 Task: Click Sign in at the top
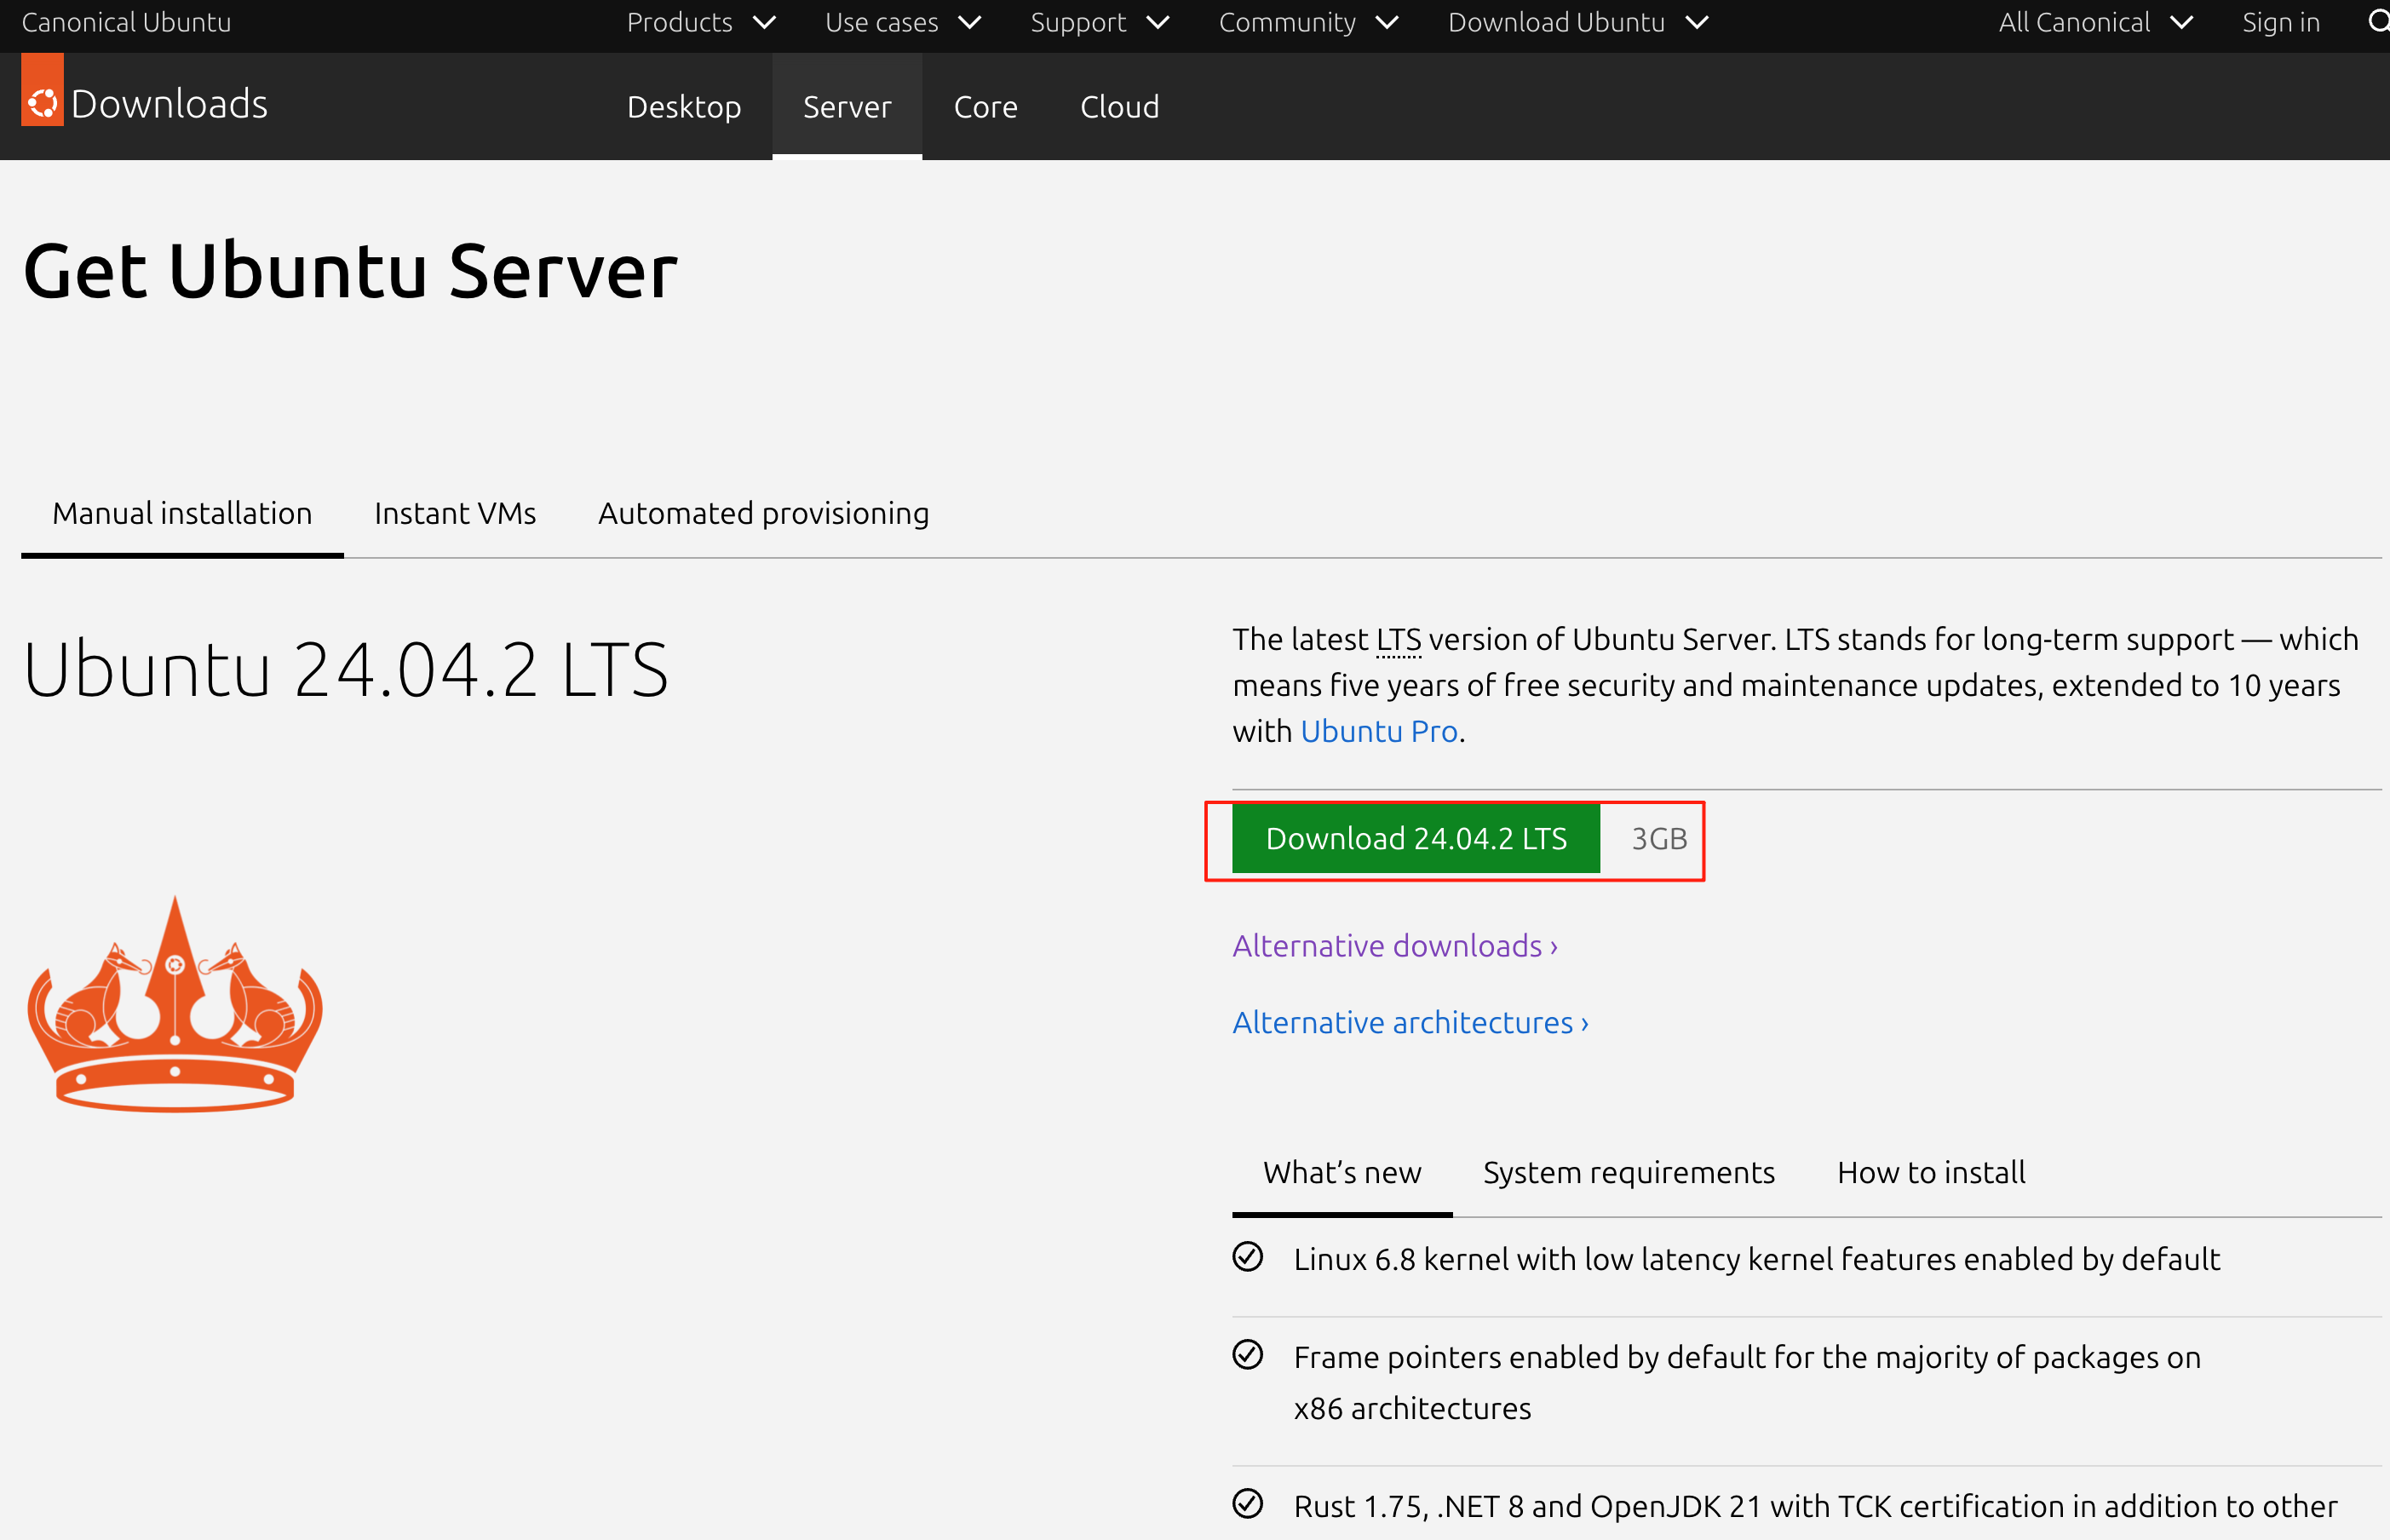tap(2280, 22)
